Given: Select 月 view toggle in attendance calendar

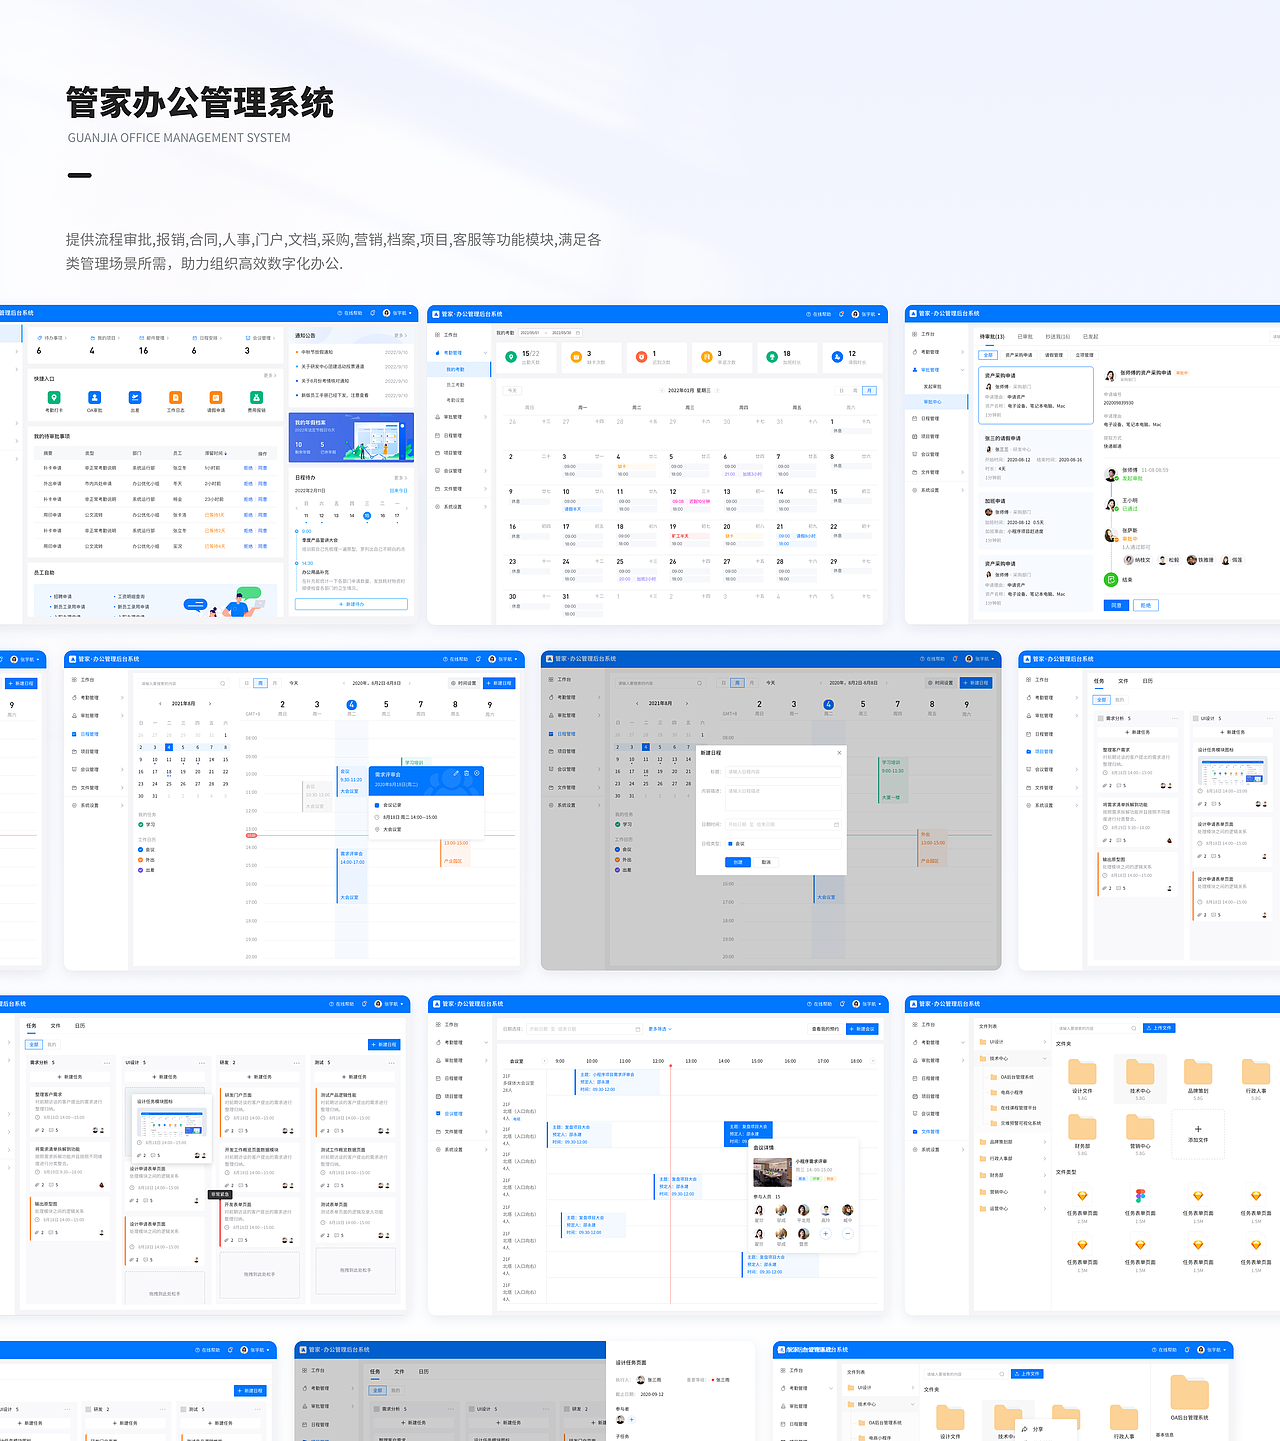Looking at the screenshot, I should click(869, 390).
